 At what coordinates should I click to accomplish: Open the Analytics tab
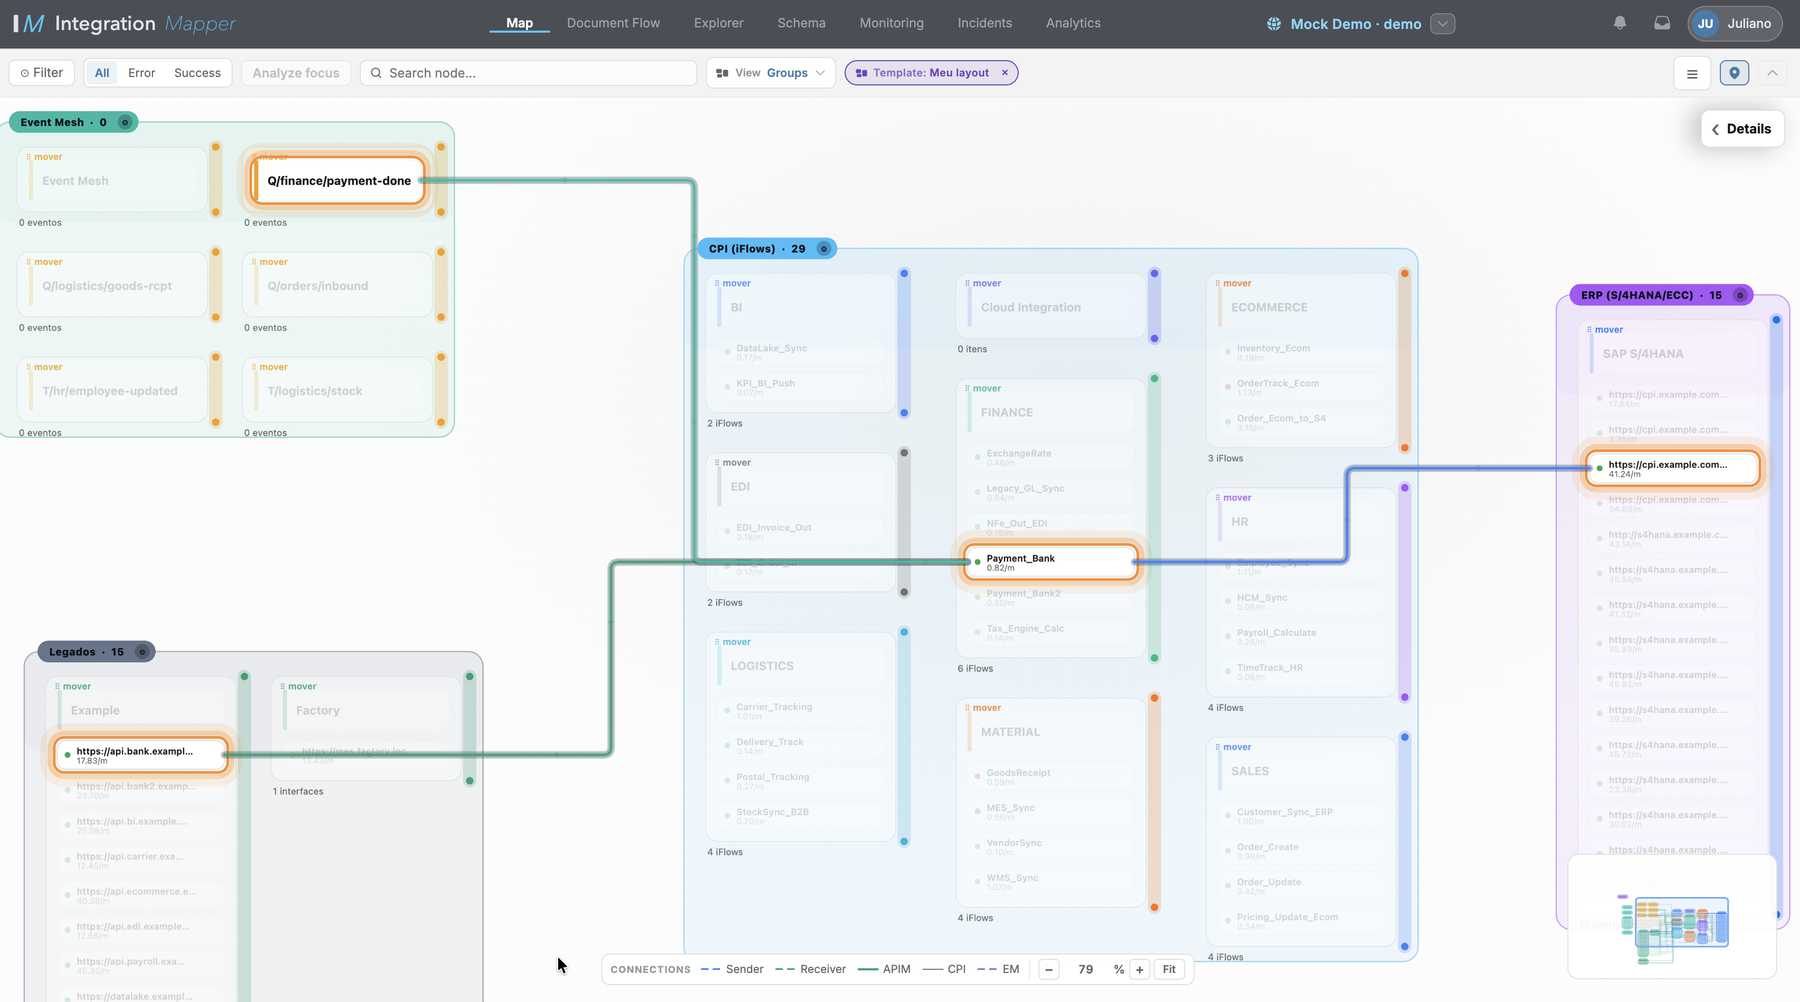tap(1073, 23)
